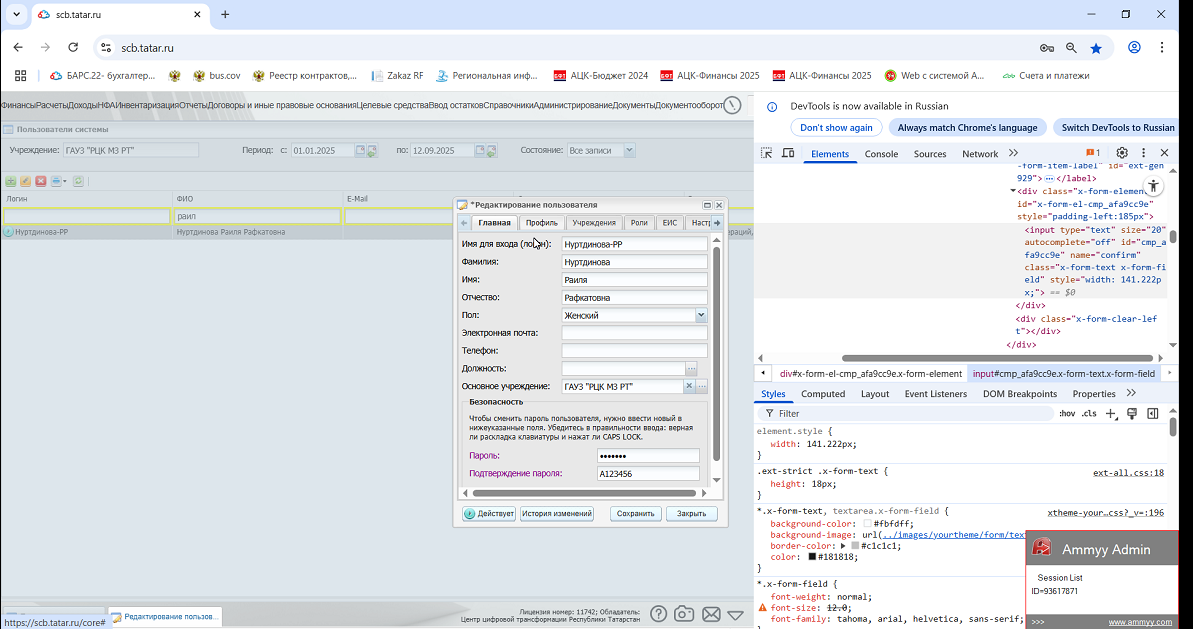Open the Console tab in DevTools
This screenshot has width=1193, height=629.
(881, 154)
